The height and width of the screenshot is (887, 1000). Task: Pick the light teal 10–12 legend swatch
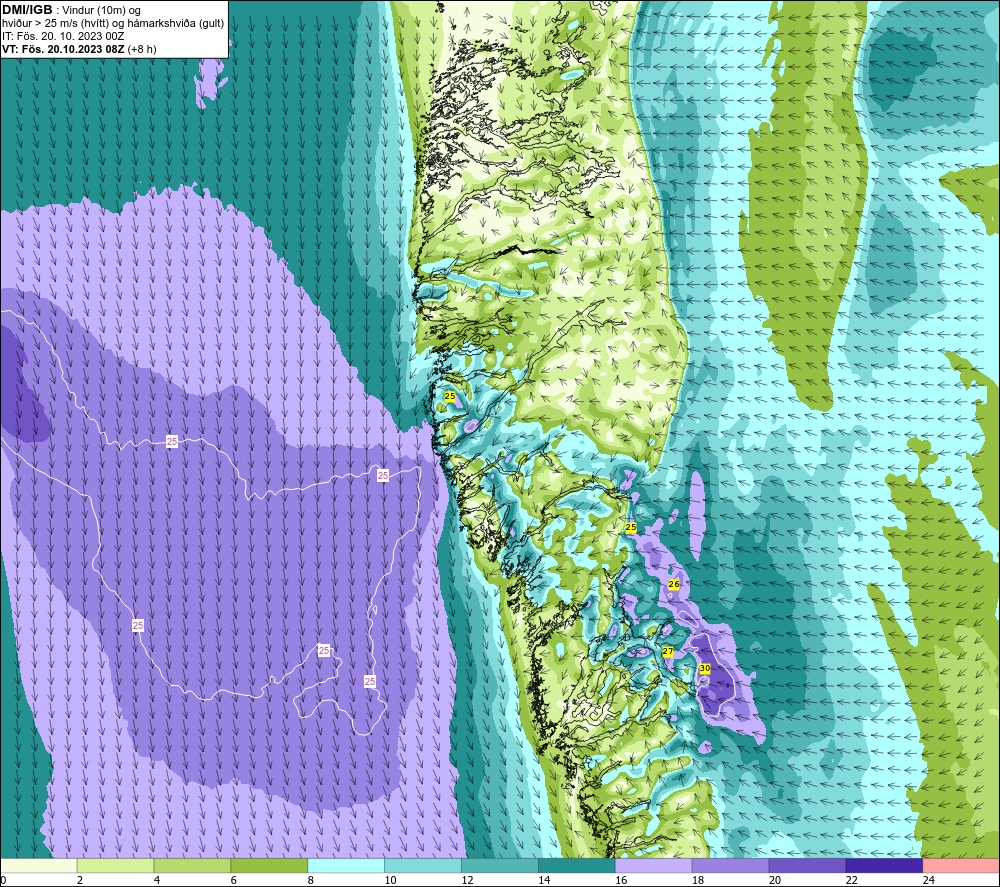(423, 865)
